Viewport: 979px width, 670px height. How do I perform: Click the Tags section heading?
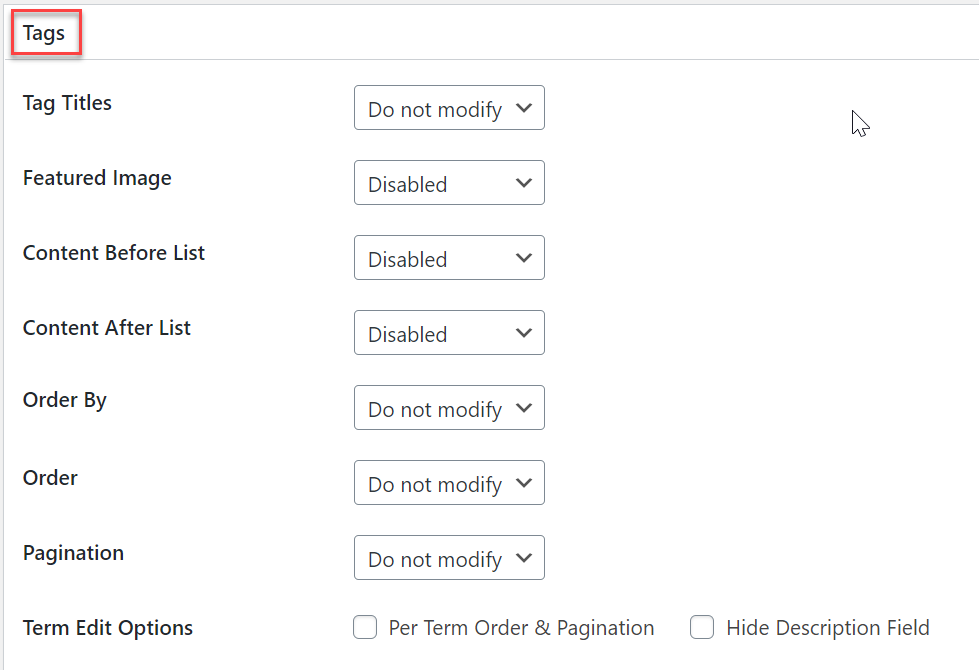pos(44,32)
